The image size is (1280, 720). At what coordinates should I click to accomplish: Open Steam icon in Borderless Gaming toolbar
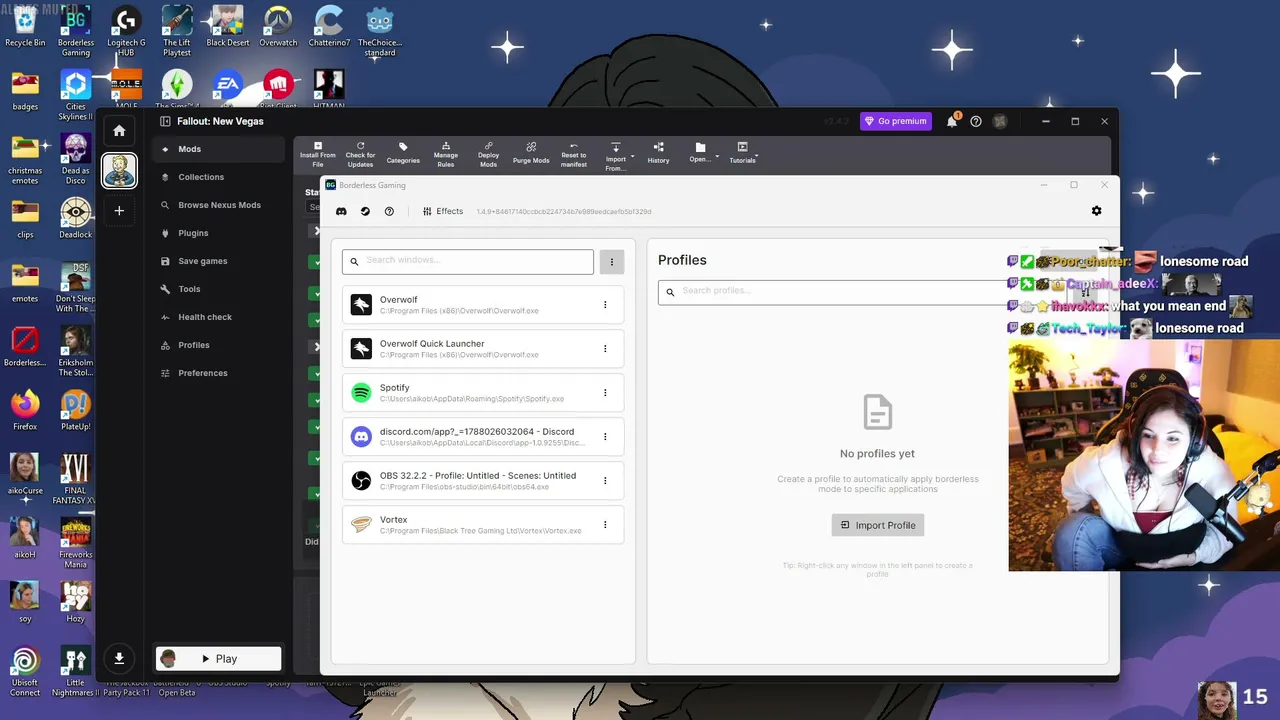click(x=365, y=211)
